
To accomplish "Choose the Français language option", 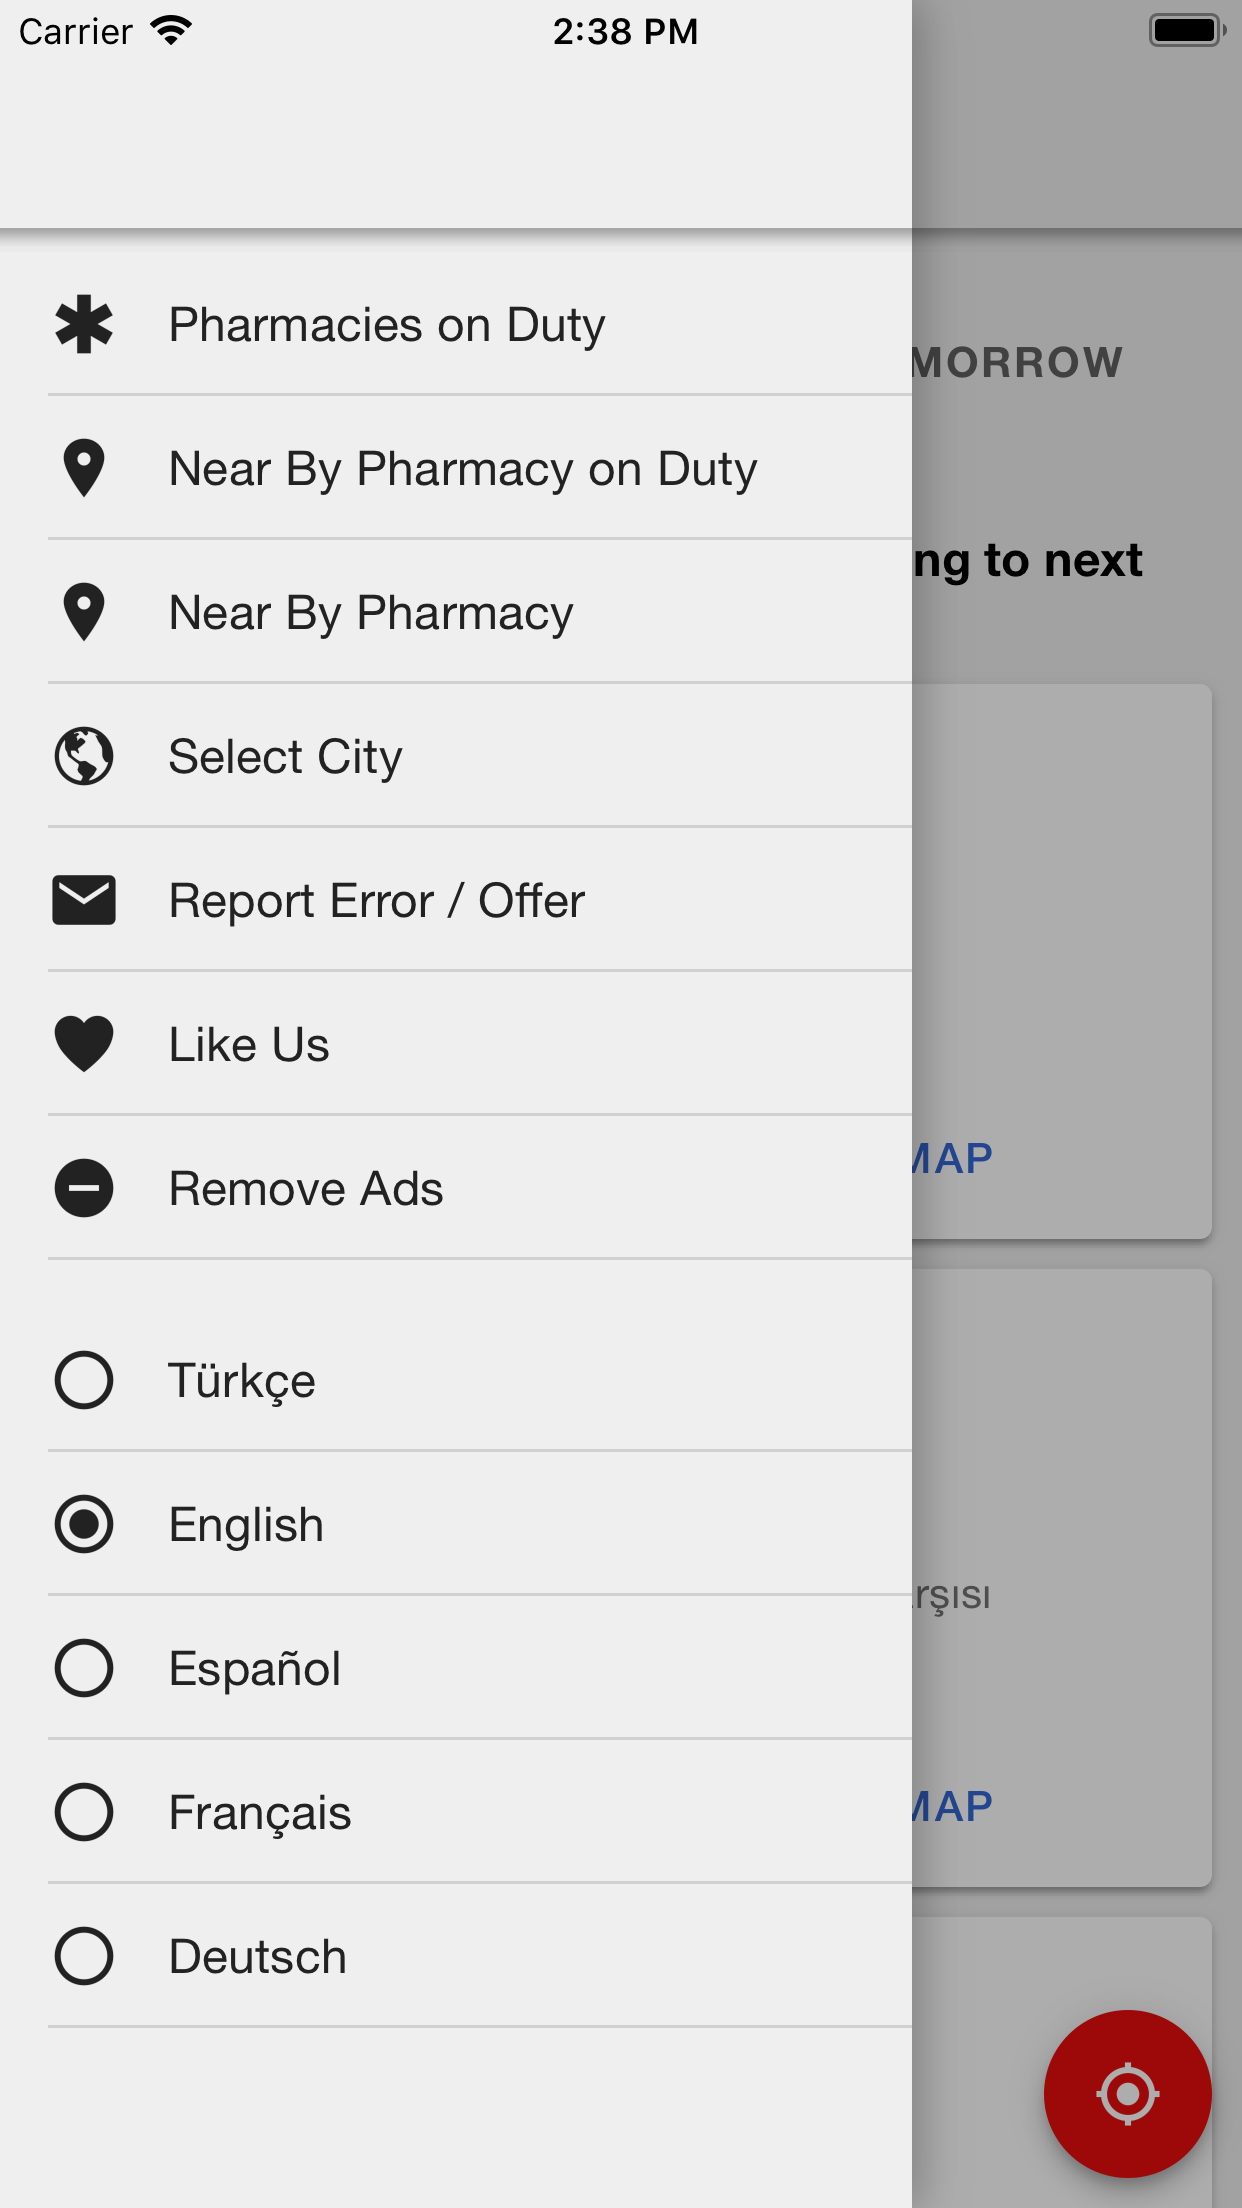I will coord(84,1812).
